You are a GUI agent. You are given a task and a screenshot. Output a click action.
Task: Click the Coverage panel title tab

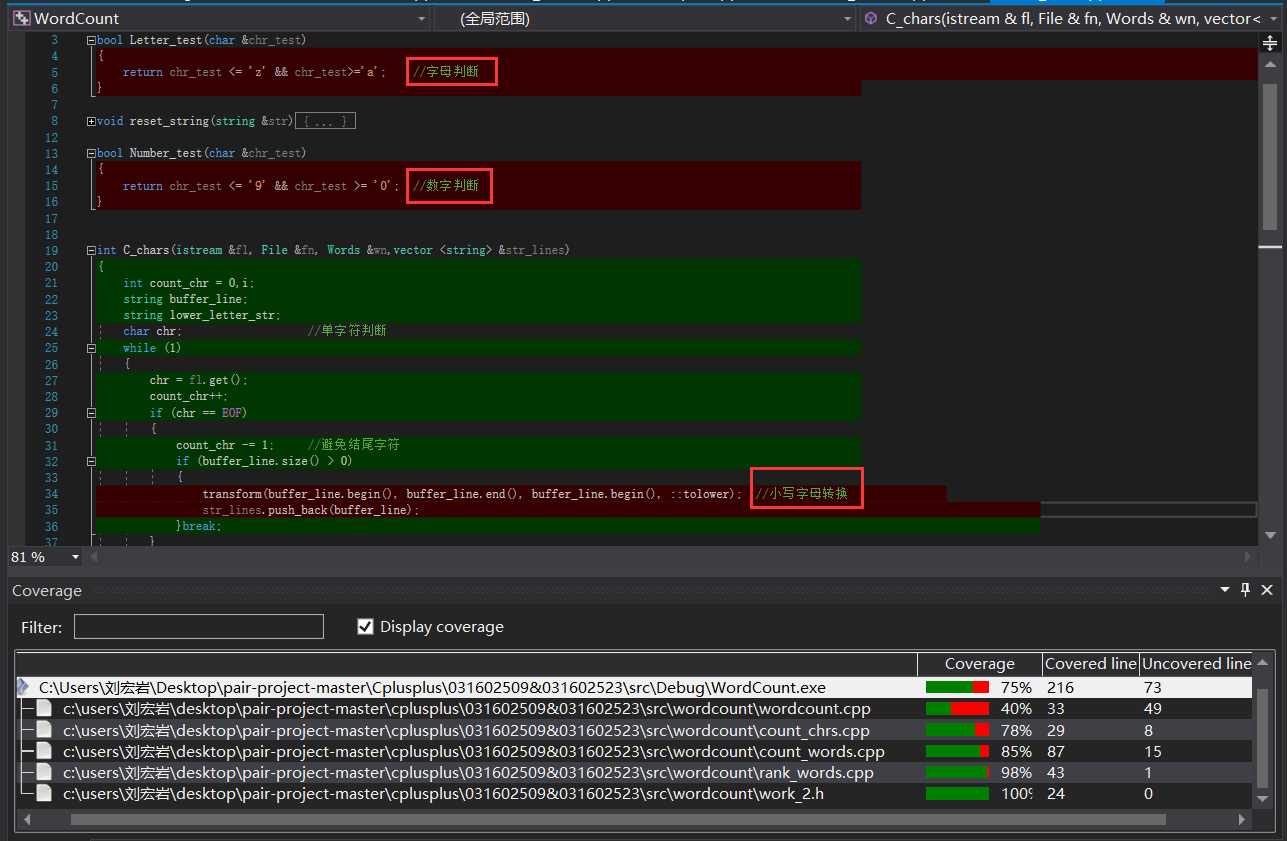tap(47, 591)
